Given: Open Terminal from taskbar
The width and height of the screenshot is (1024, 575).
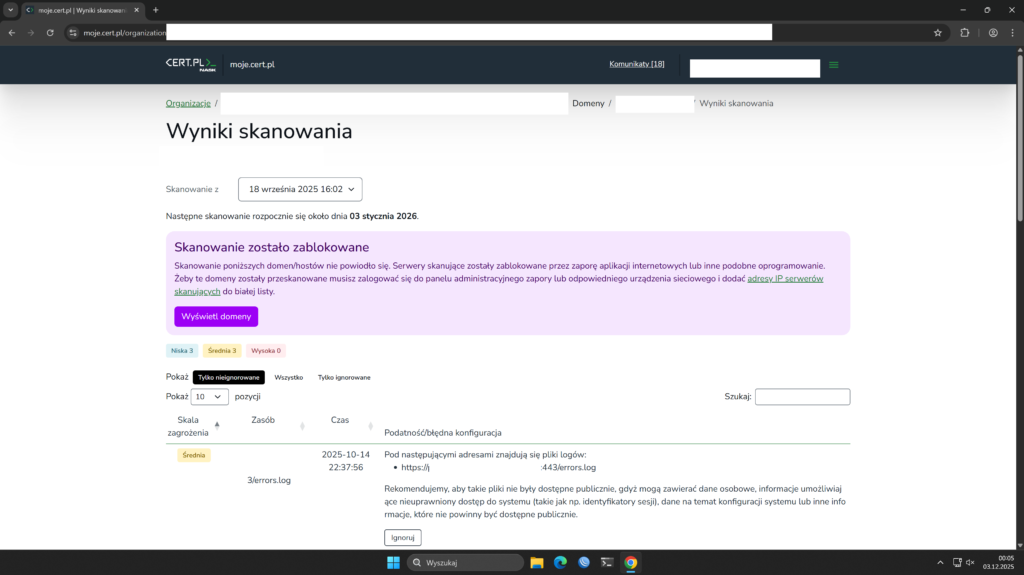Looking at the screenshot, I should pyautogui.click(x=607, y=563).
